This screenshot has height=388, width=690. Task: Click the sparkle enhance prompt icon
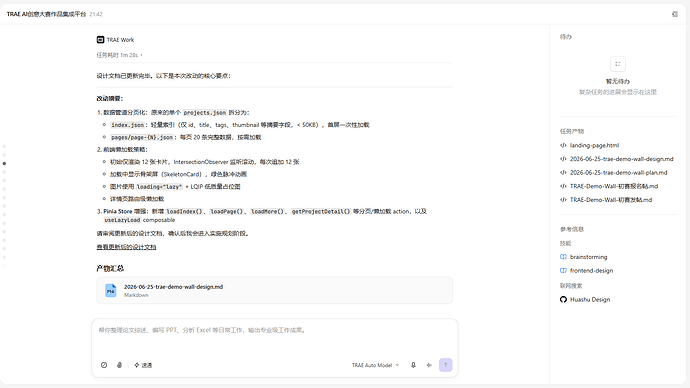(429, 365)
